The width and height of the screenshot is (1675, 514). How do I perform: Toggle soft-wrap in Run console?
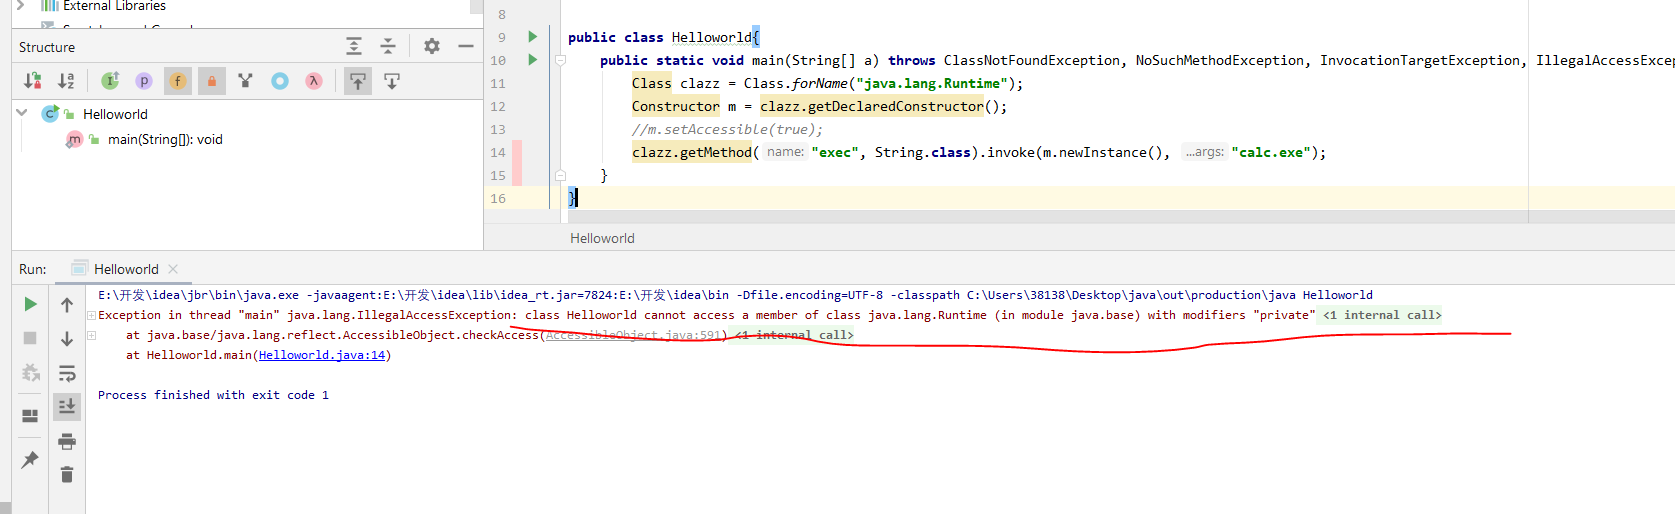(67, 373)
